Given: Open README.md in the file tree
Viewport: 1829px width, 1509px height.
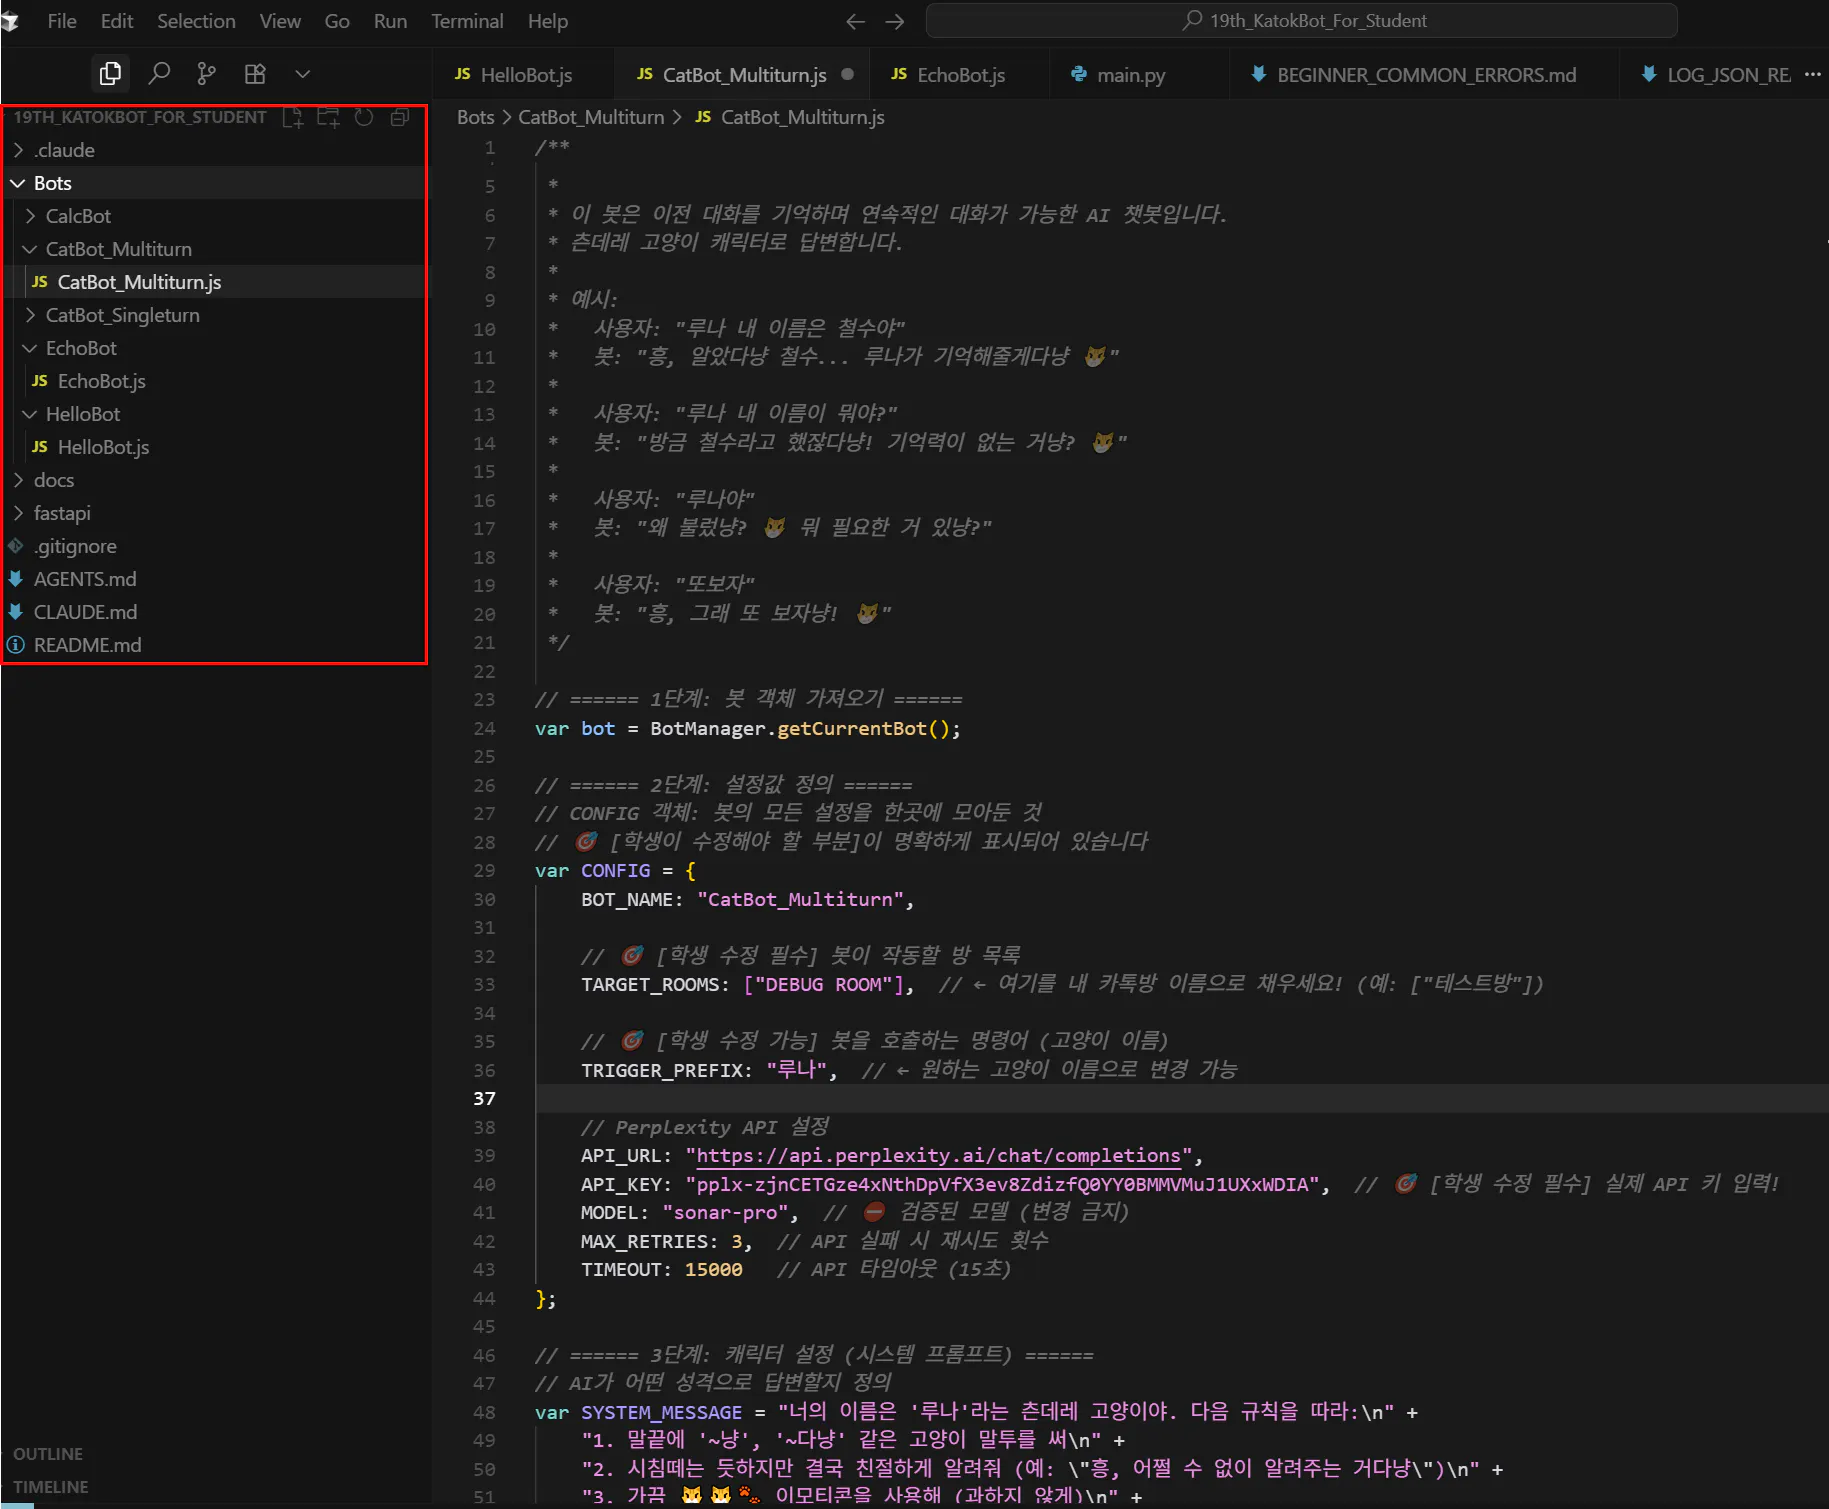Looking at the screenshot, I should point(87,645).
